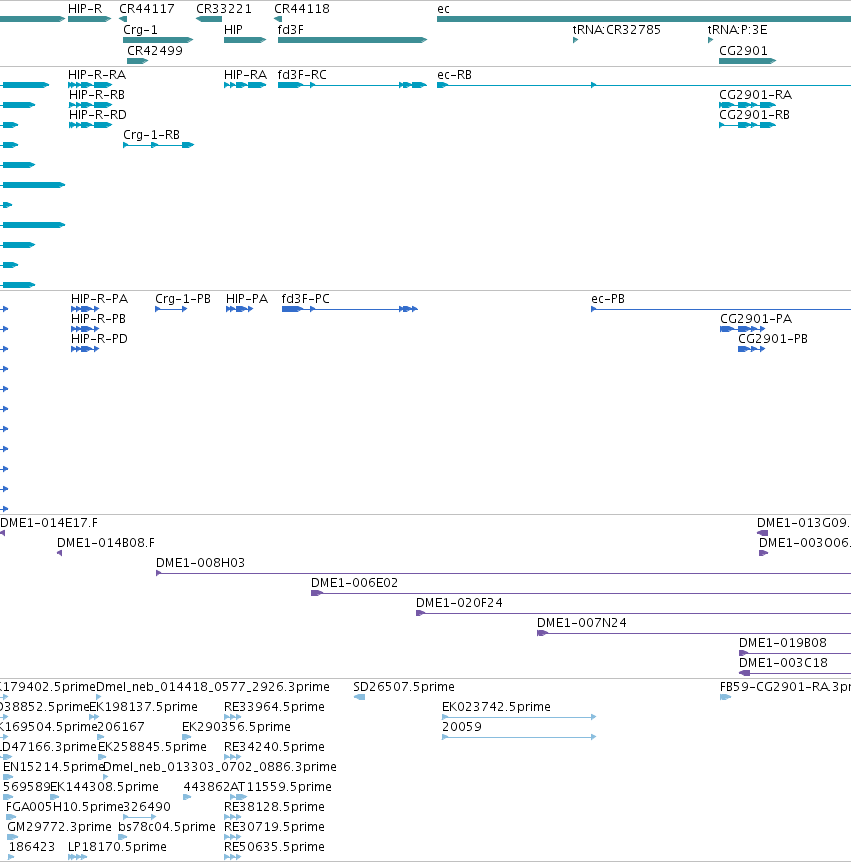Screen dimensions: 851x862
Task: Select the GM29772.3prime EST label
Action: 59,826
